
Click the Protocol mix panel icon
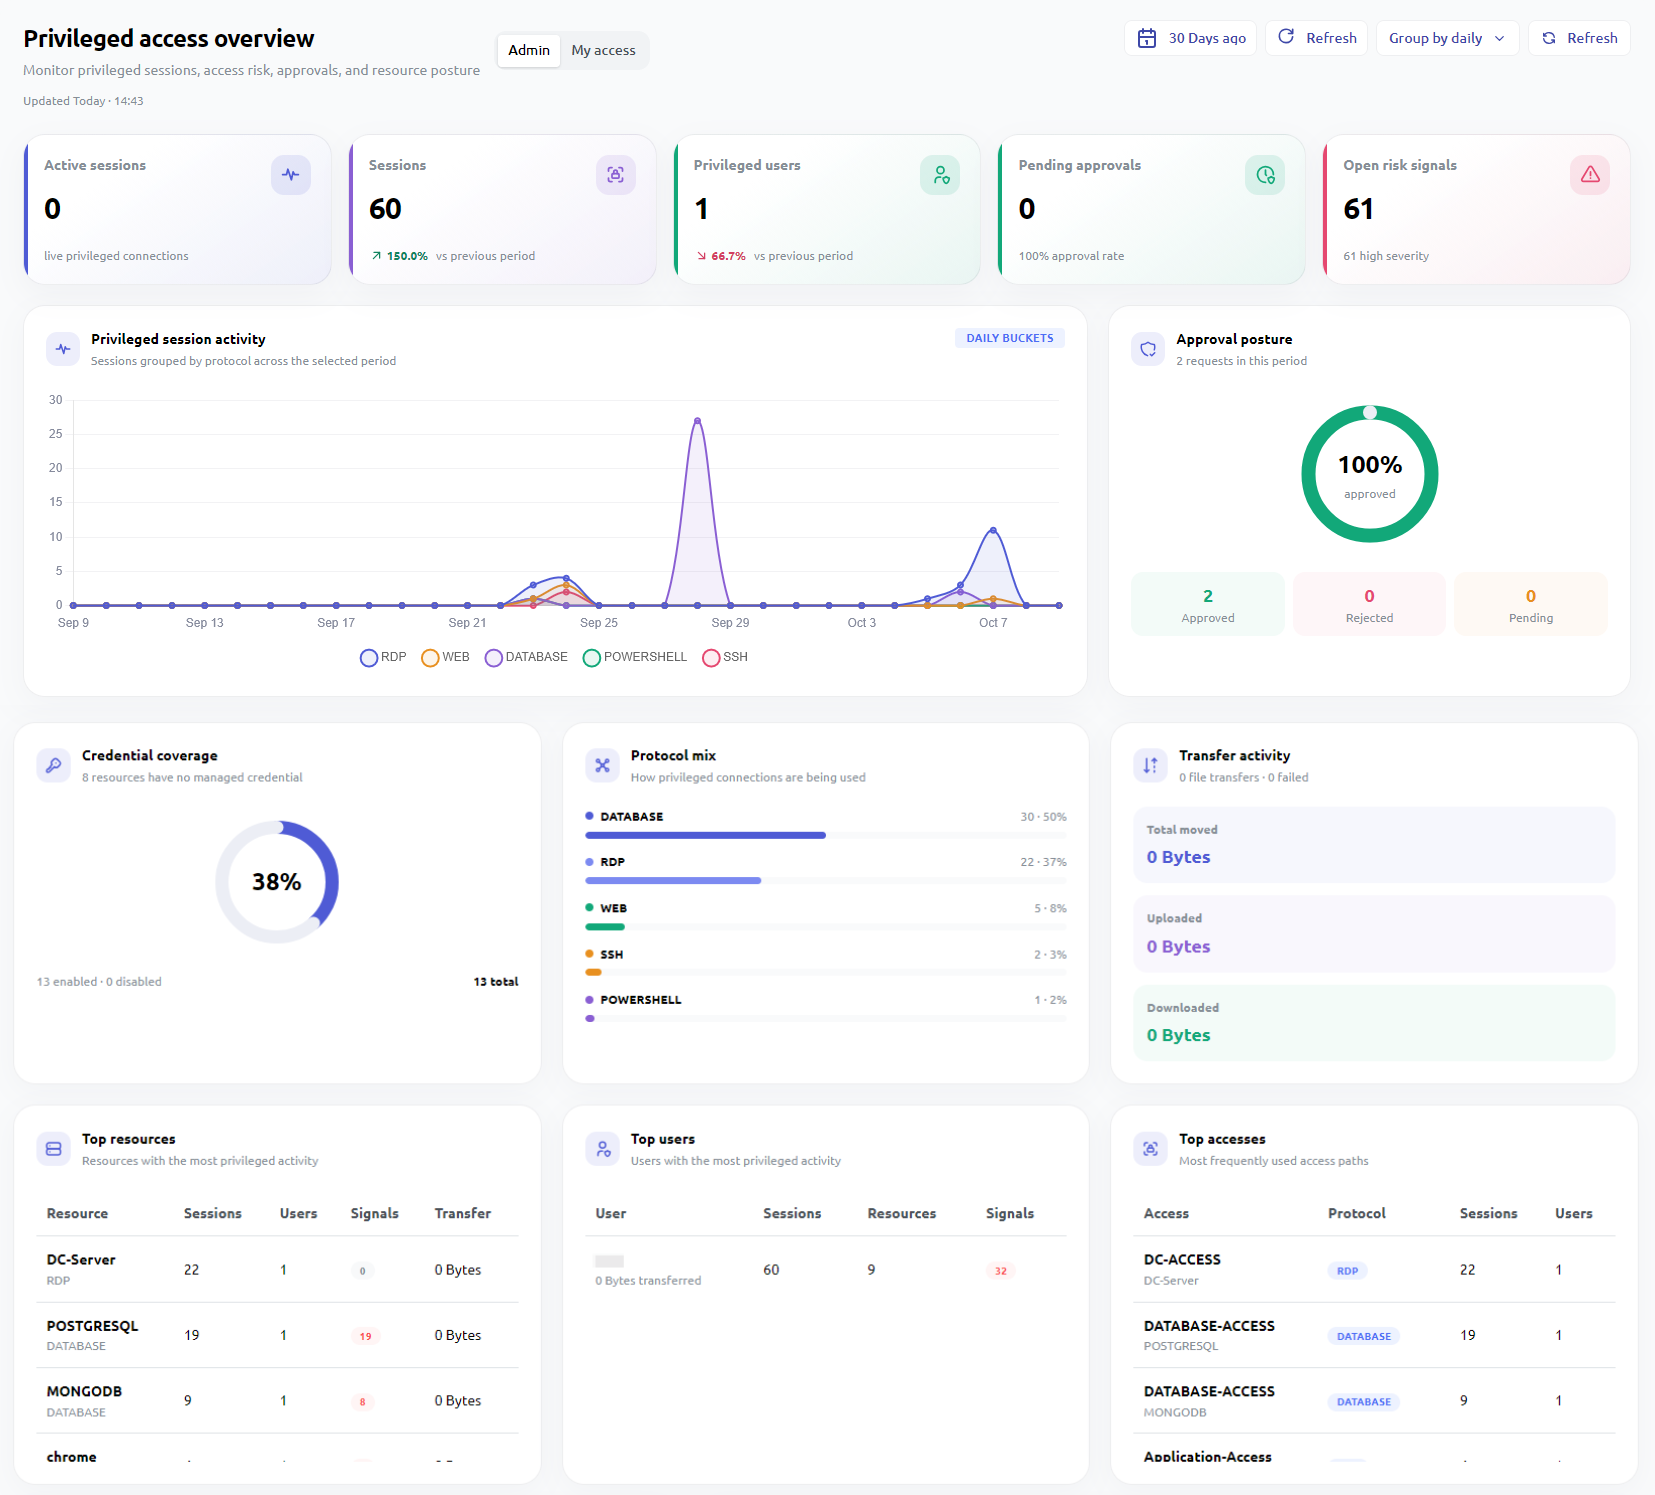[602, 765]
